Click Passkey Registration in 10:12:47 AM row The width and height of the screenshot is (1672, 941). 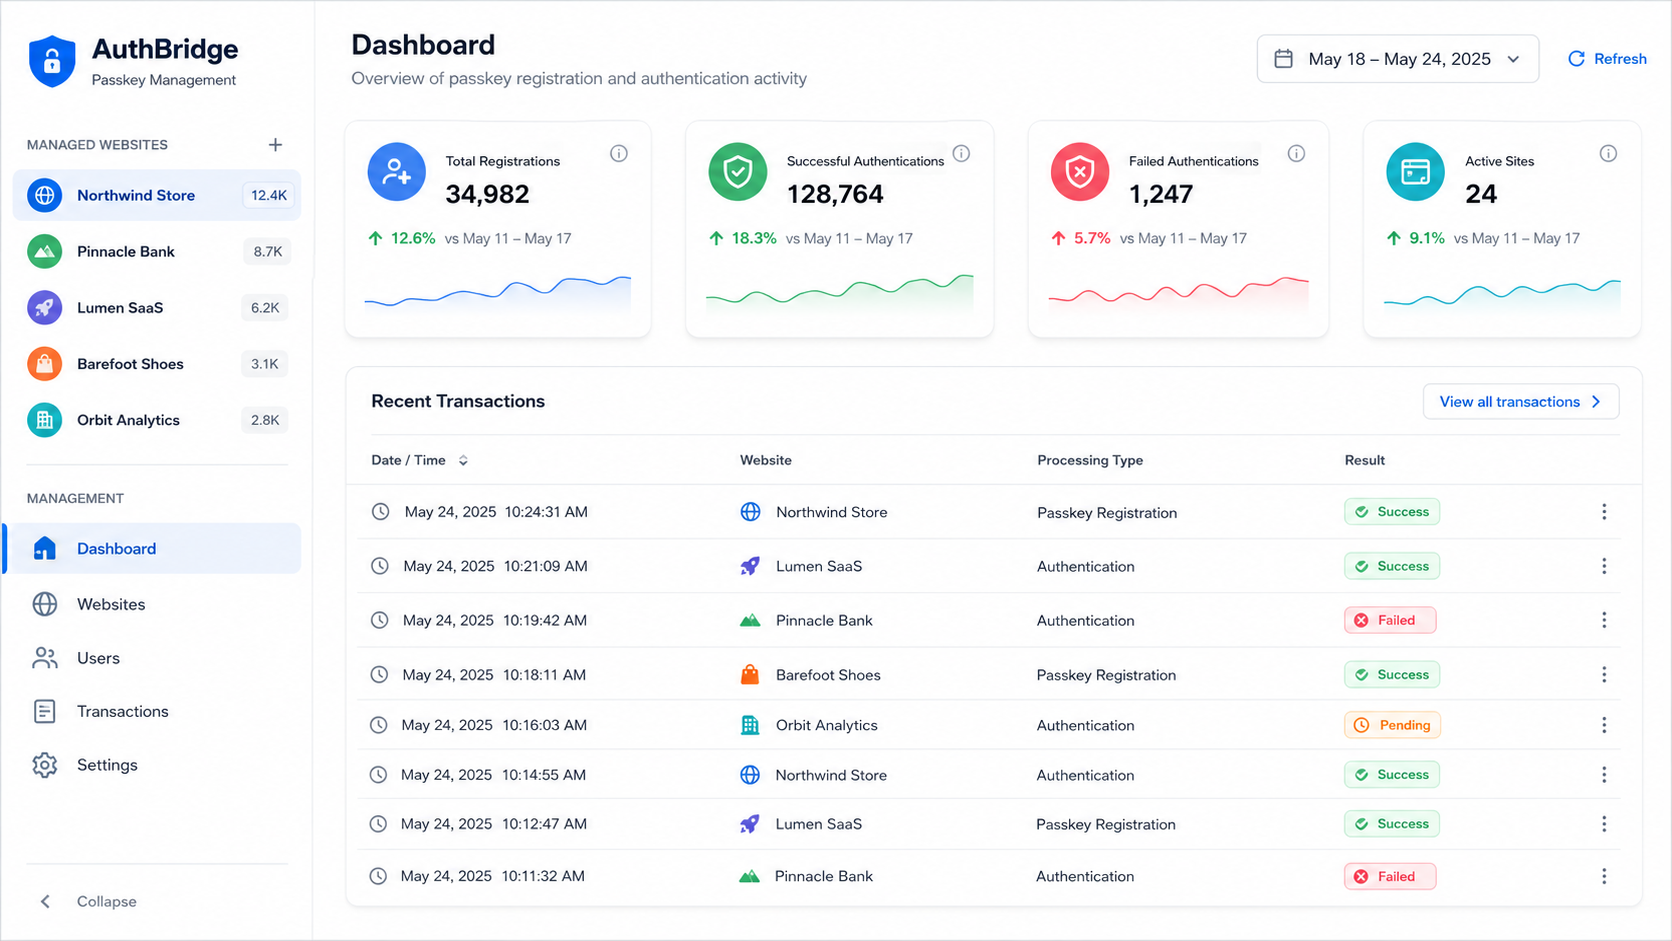pyautogui.click(x=1106, y=824)
